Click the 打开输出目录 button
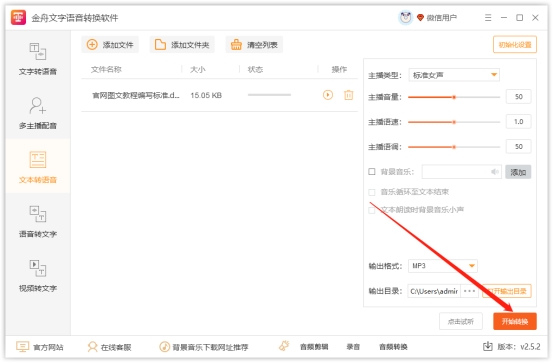Image resolution: width=553 pixels, height=364 pixels. (x=507, y=291)
